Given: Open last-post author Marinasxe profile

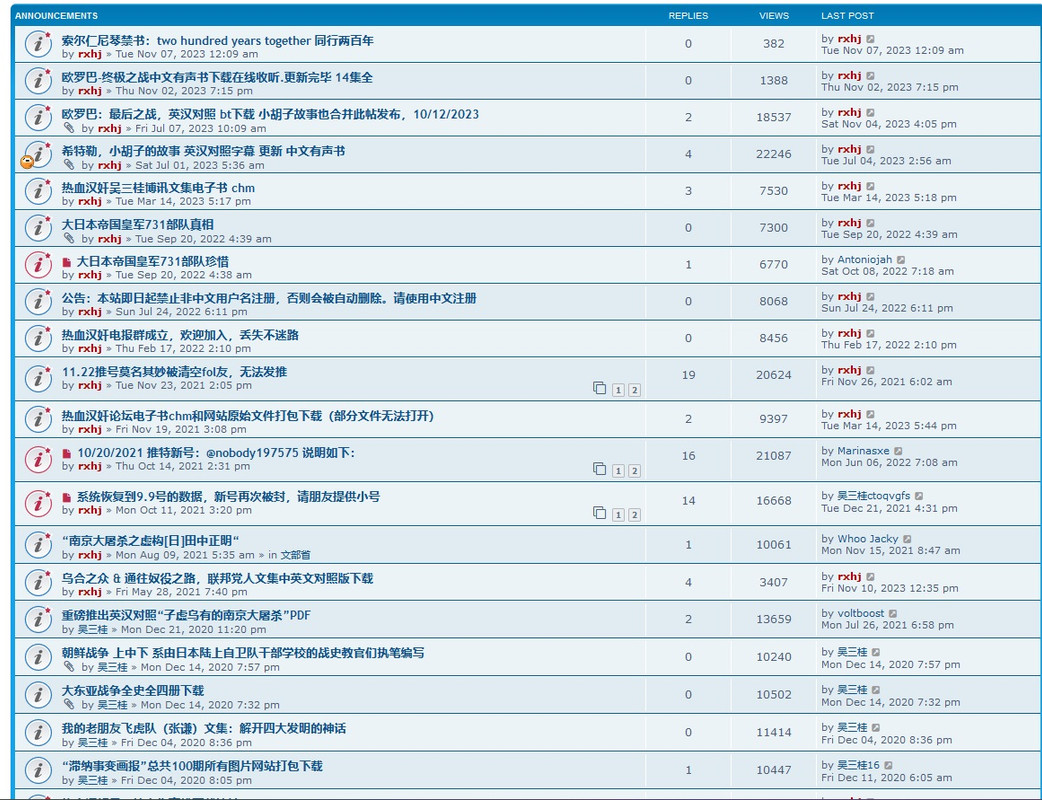Looking at the screenshot, I should click(x=863, y=451).
